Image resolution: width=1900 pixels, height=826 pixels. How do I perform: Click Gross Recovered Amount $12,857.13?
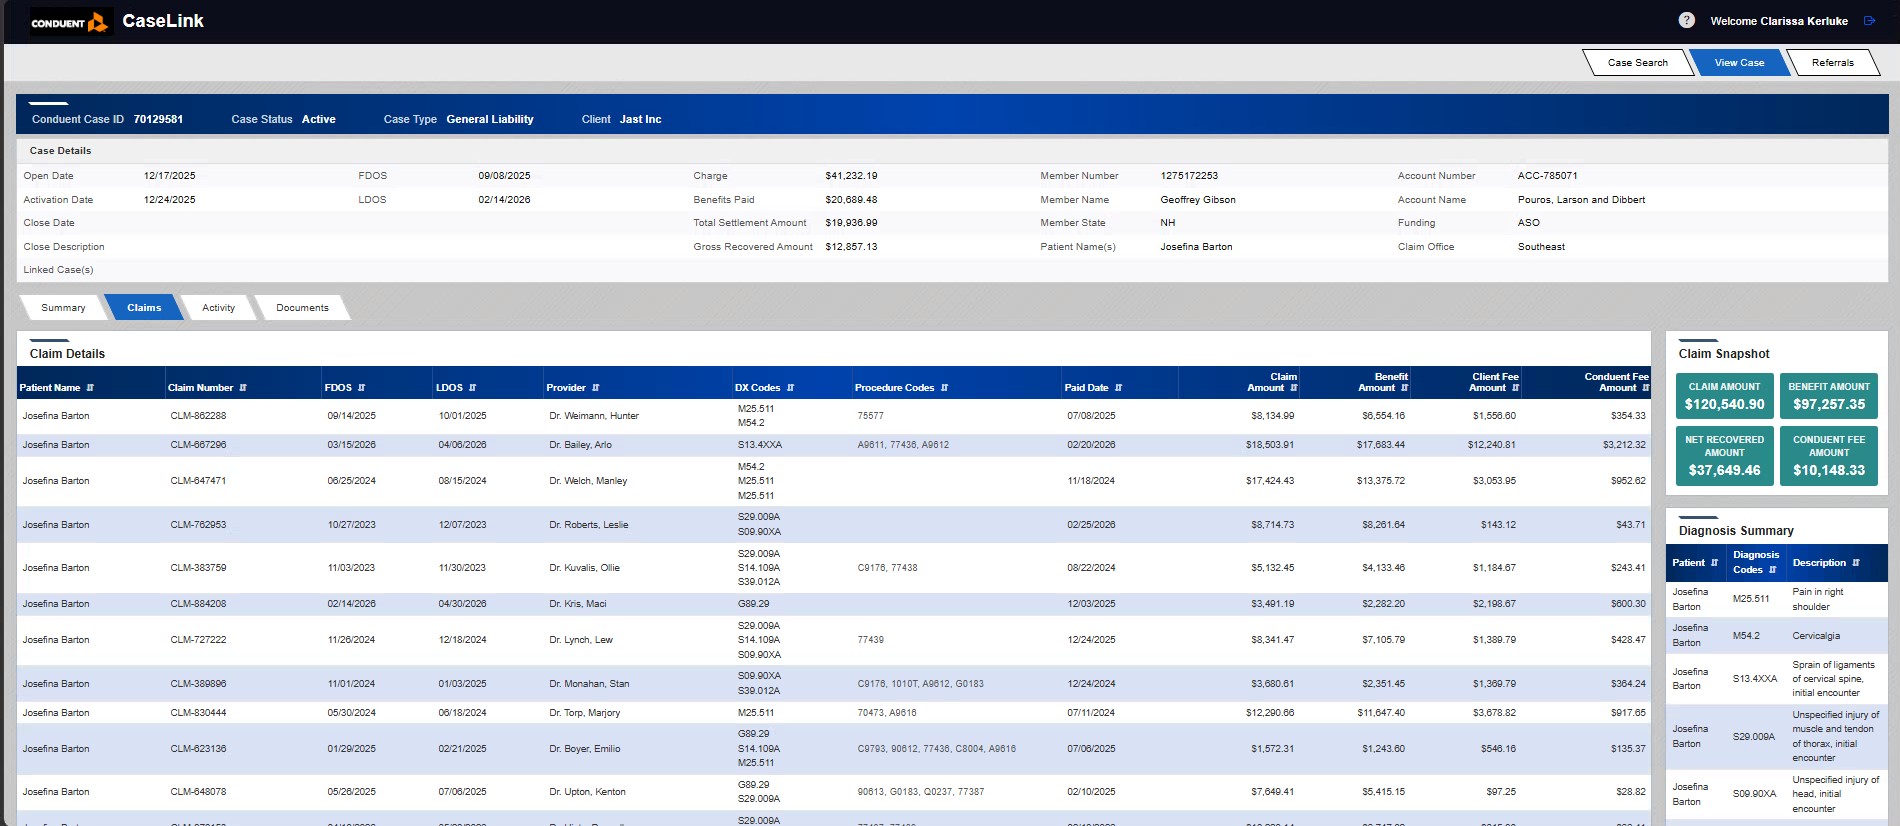coord(851,247)
